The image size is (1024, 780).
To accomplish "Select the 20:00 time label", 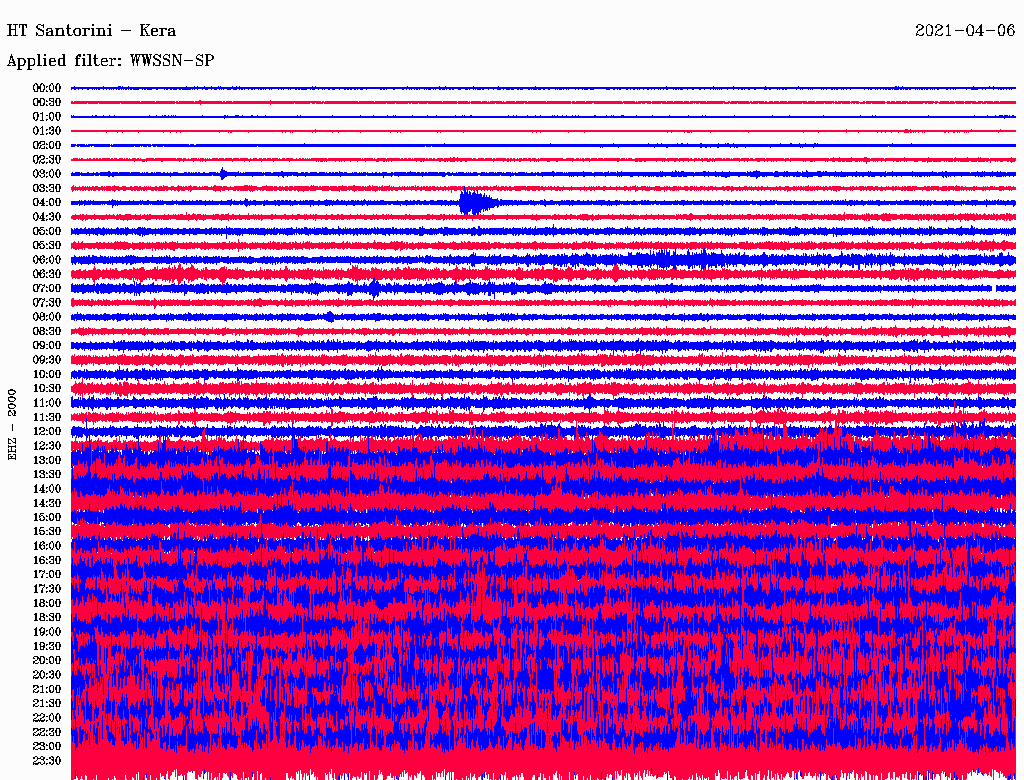I will tap(47, 660).
